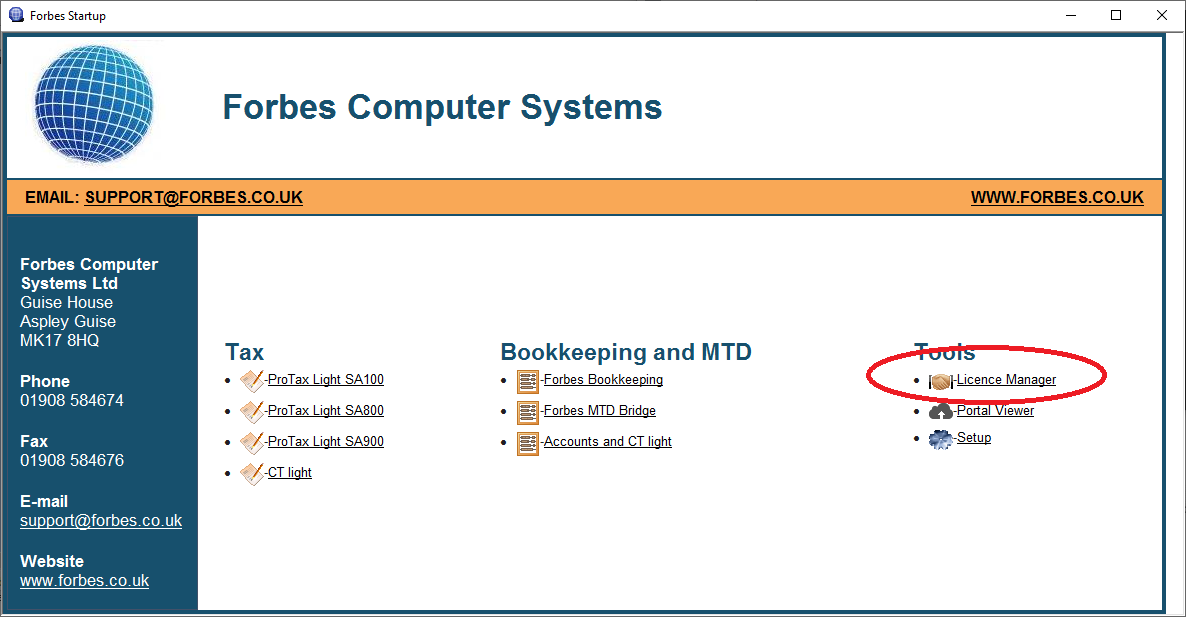Maximize the Forbes Startup window
Image resolution: width=1186 pixels, height=617 pixels.
point(1116,15)
